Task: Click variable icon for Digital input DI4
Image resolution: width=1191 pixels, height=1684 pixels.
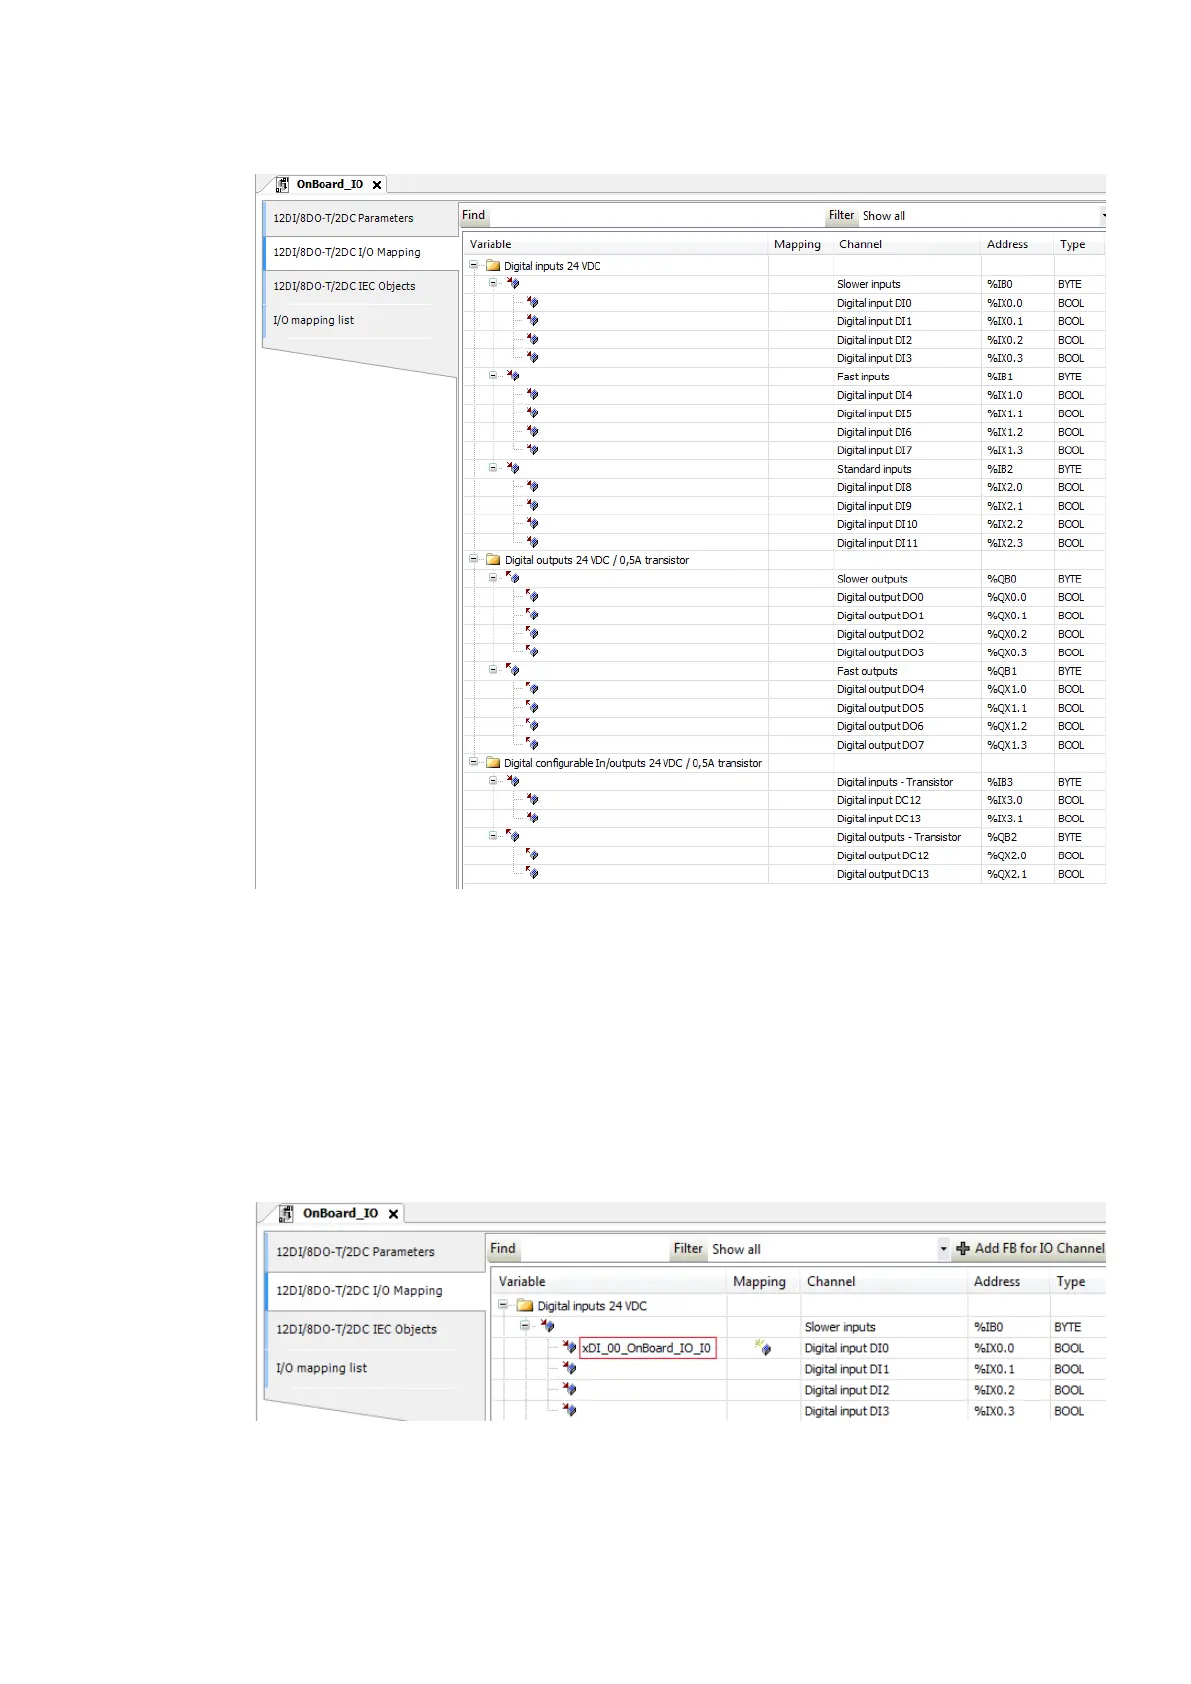Action: [532, 394]
